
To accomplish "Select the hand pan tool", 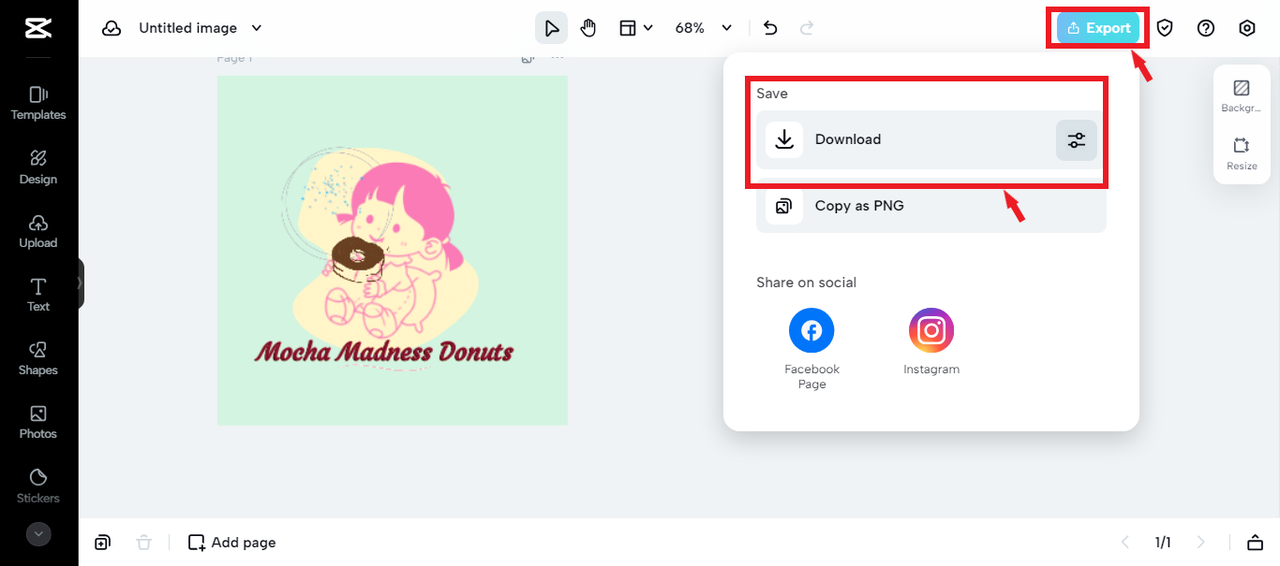I will pos(588,28).
